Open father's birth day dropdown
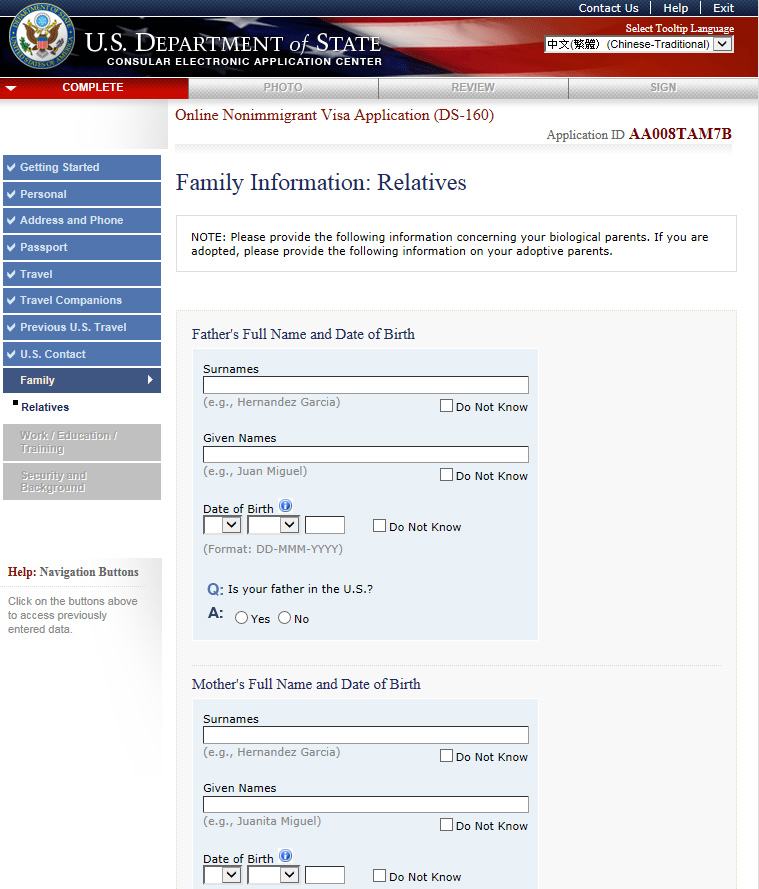The image size is (759, 889). tap(222, 525)
